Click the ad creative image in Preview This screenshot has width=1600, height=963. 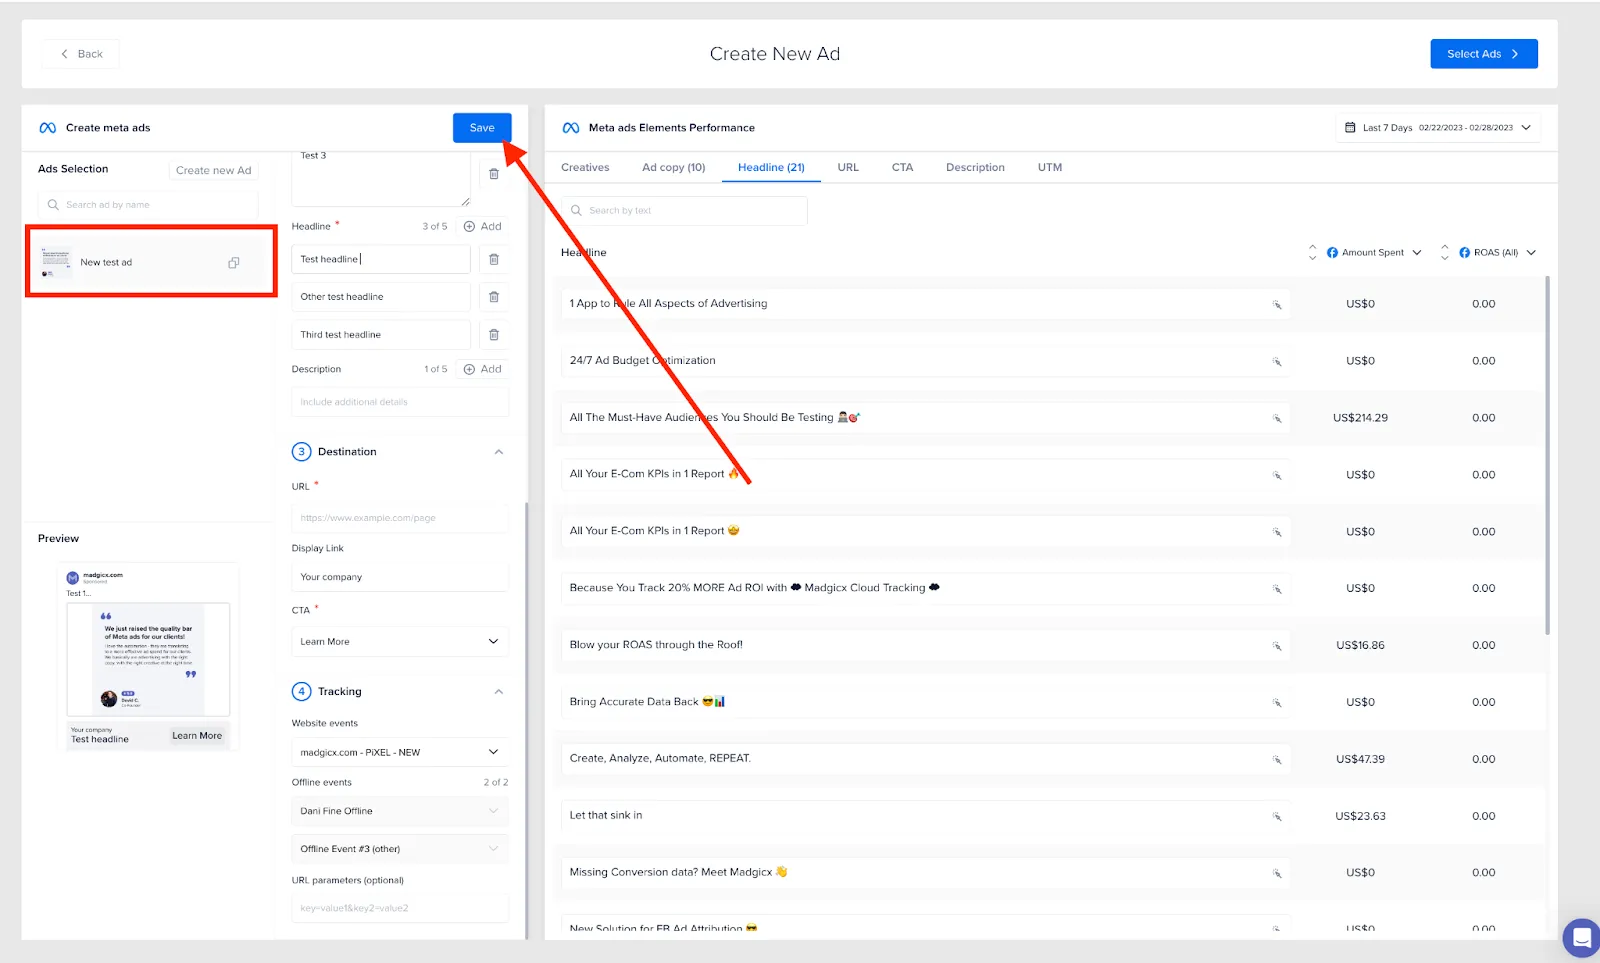[148, 659]
